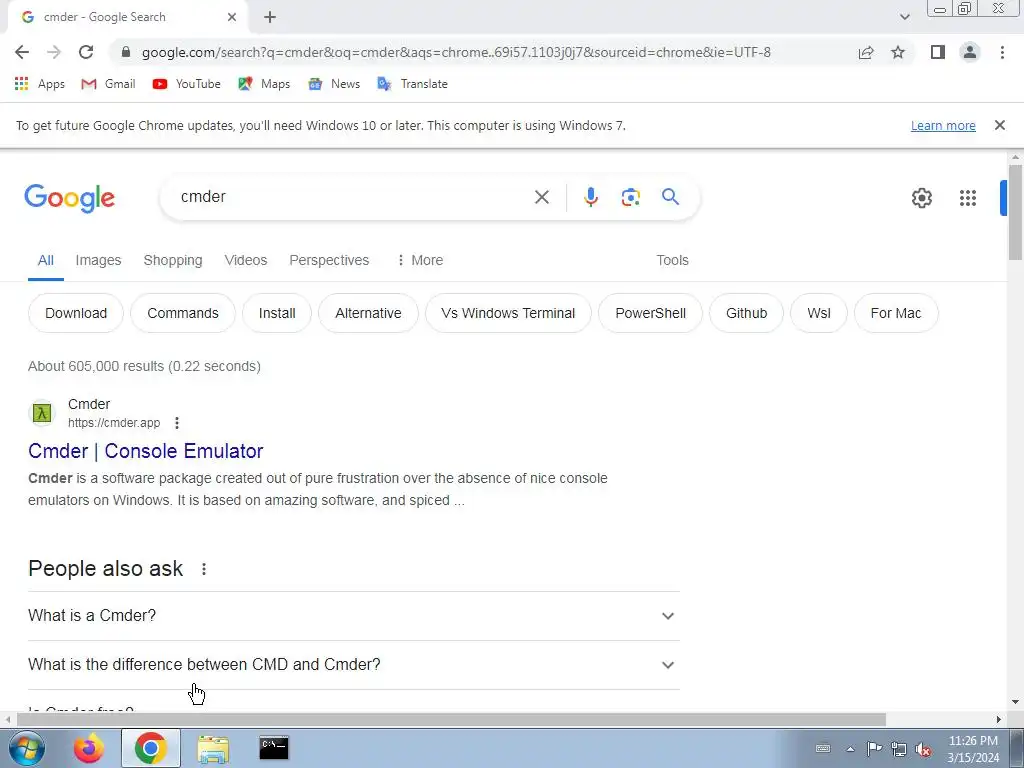The width and height of the screenshot is (1024, 768).
Task: Filter results with Alternative chip
Action: pyautogui.click(x=368, y=313)
